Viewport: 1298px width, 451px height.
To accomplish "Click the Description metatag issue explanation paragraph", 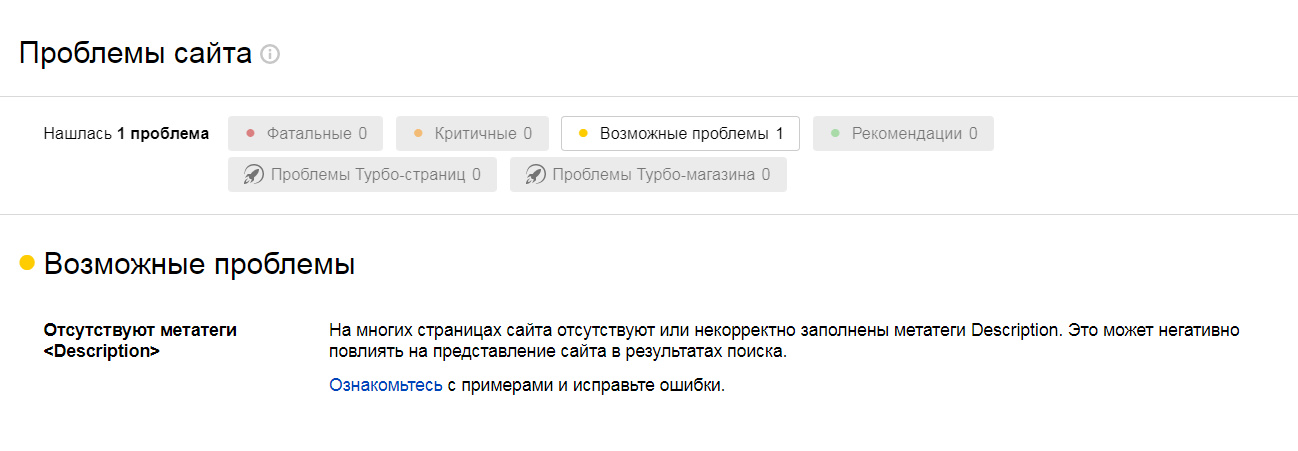I will [784, 341].
